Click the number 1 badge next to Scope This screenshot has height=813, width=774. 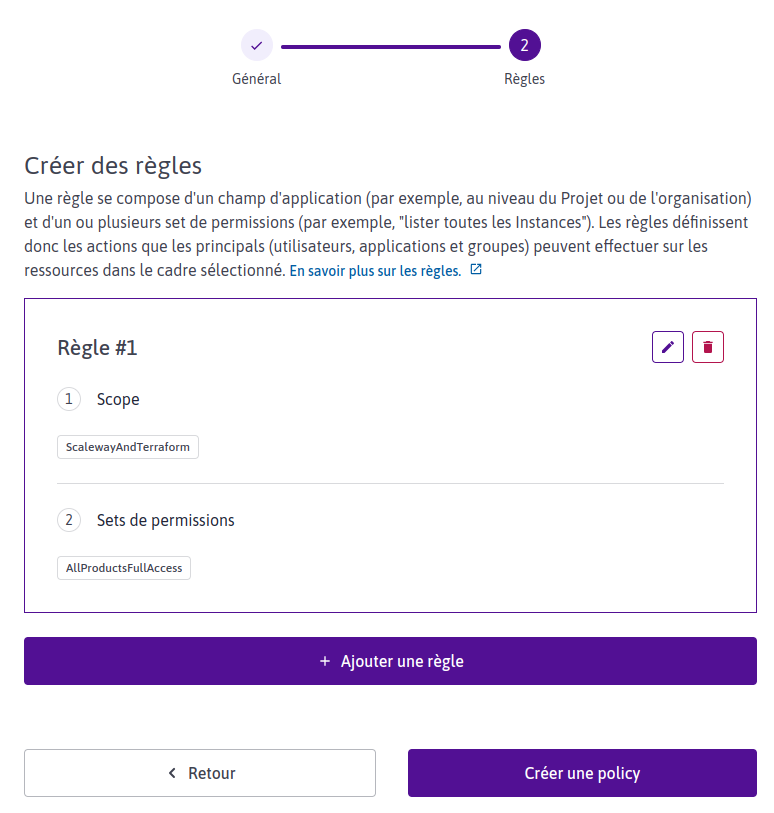point(69,399)
